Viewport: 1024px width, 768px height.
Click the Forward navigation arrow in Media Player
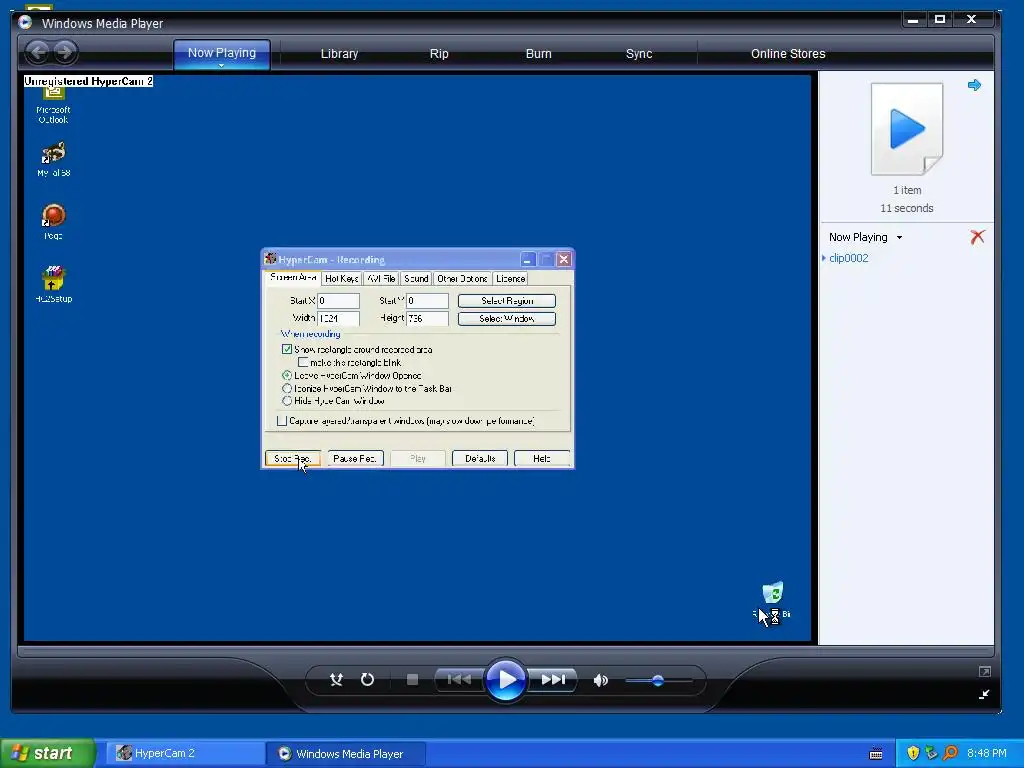64,52
